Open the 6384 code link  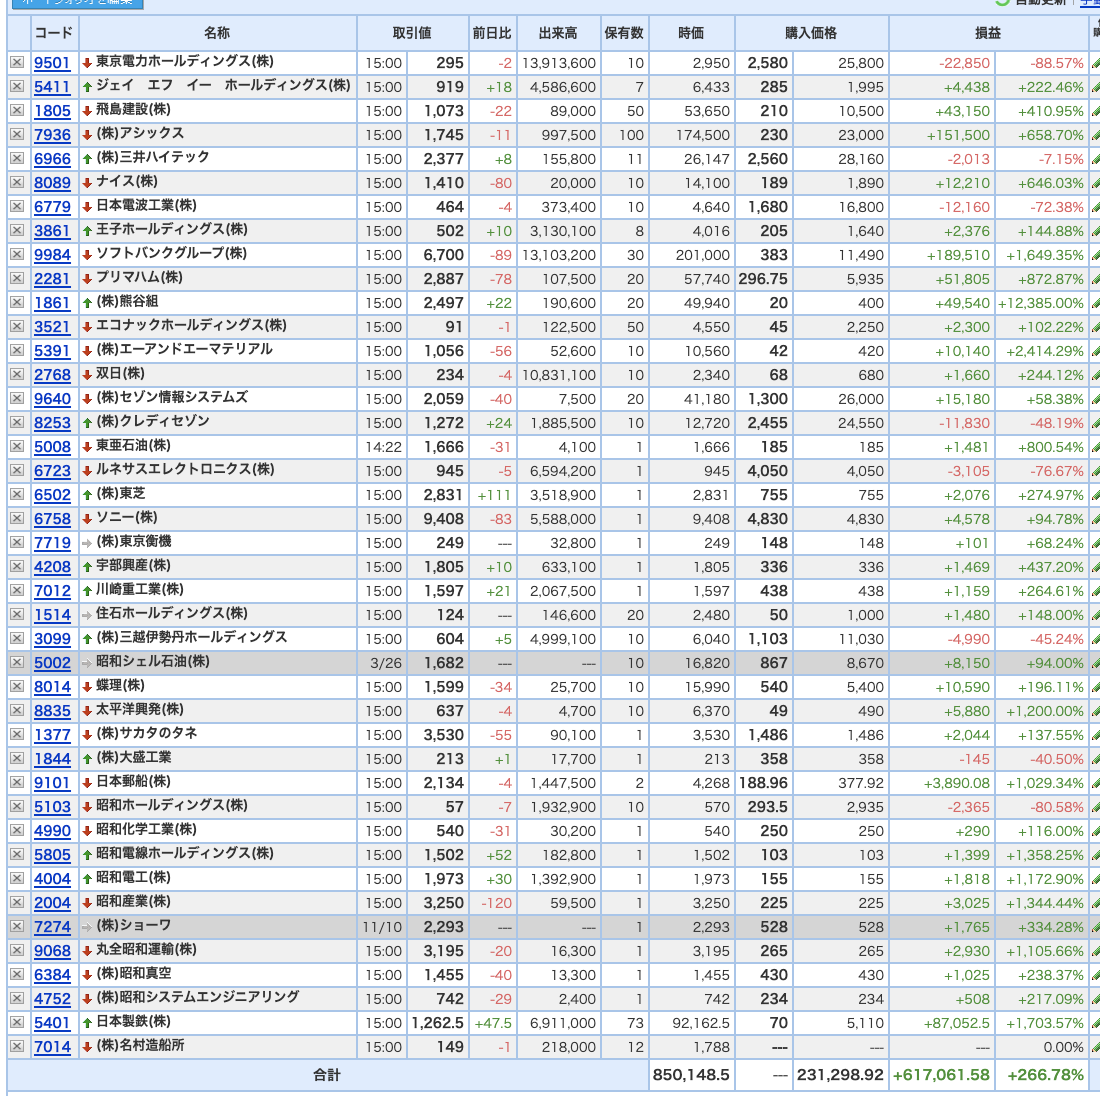53,975
